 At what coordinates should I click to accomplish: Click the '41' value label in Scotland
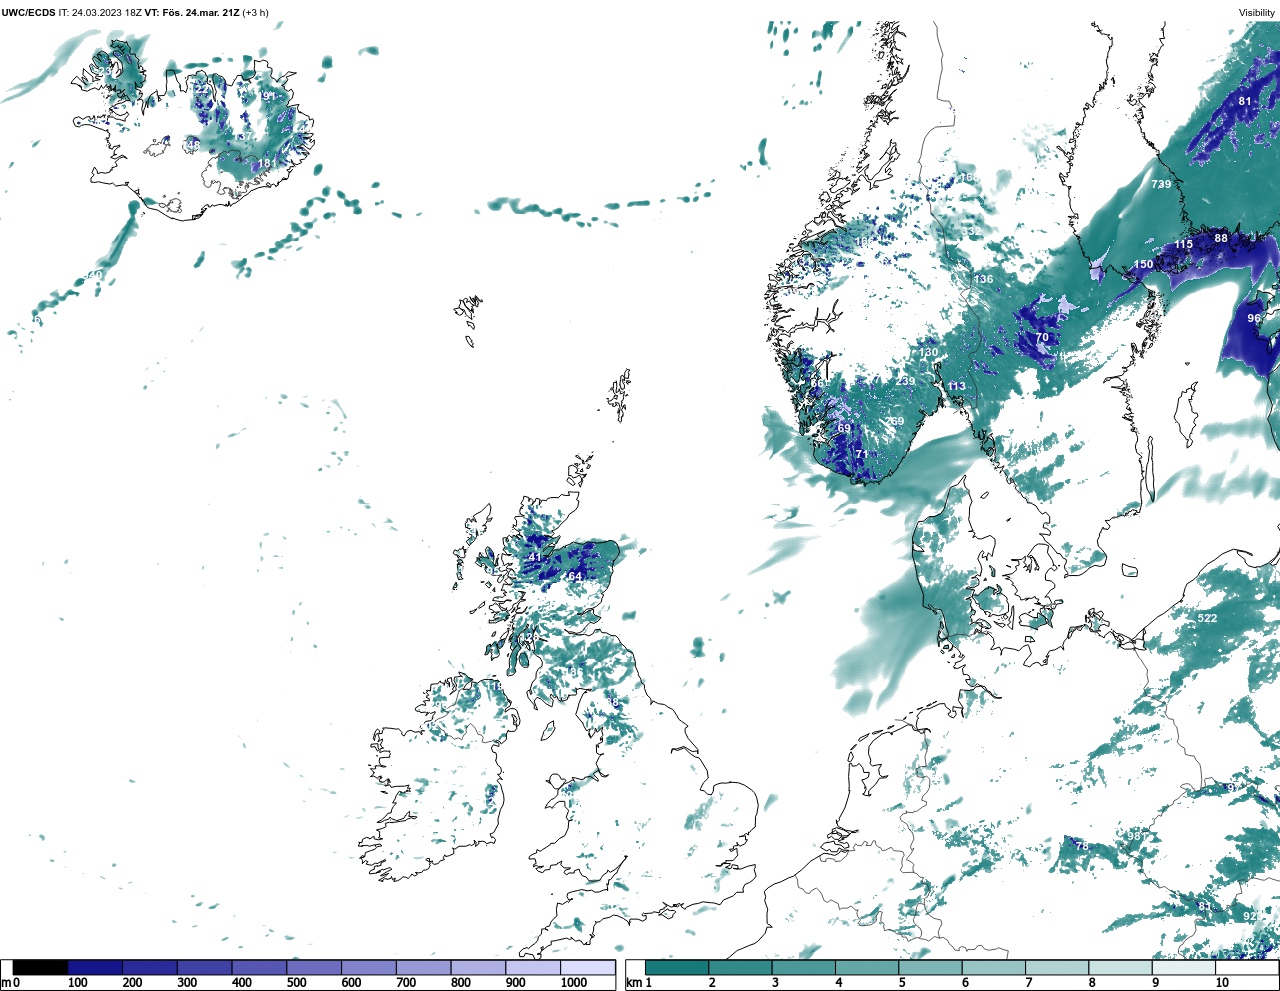[x=535, y=557]
